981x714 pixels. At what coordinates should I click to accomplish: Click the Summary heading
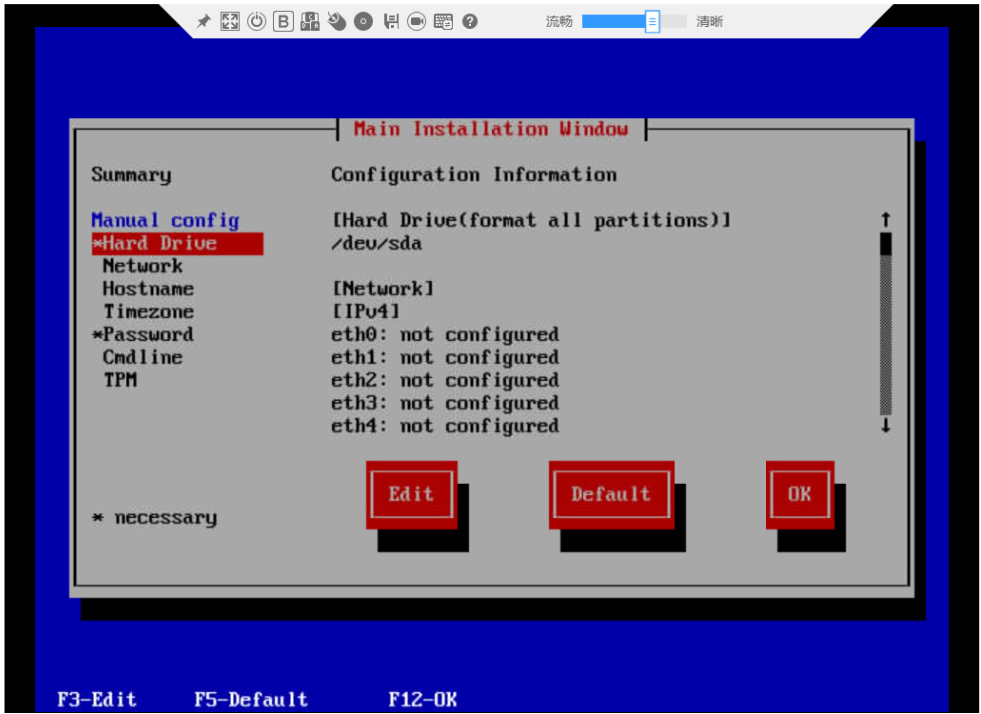(131, 175)
